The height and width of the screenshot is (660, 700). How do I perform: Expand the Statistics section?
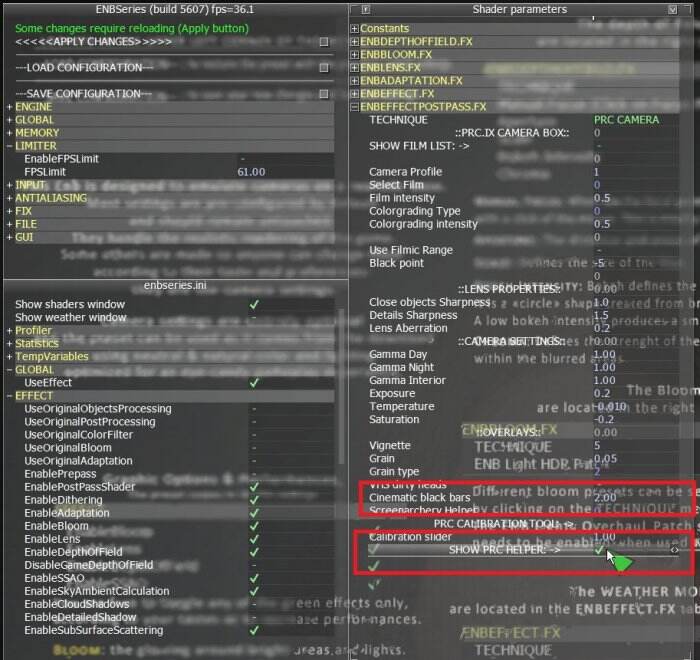pos(9,343)
